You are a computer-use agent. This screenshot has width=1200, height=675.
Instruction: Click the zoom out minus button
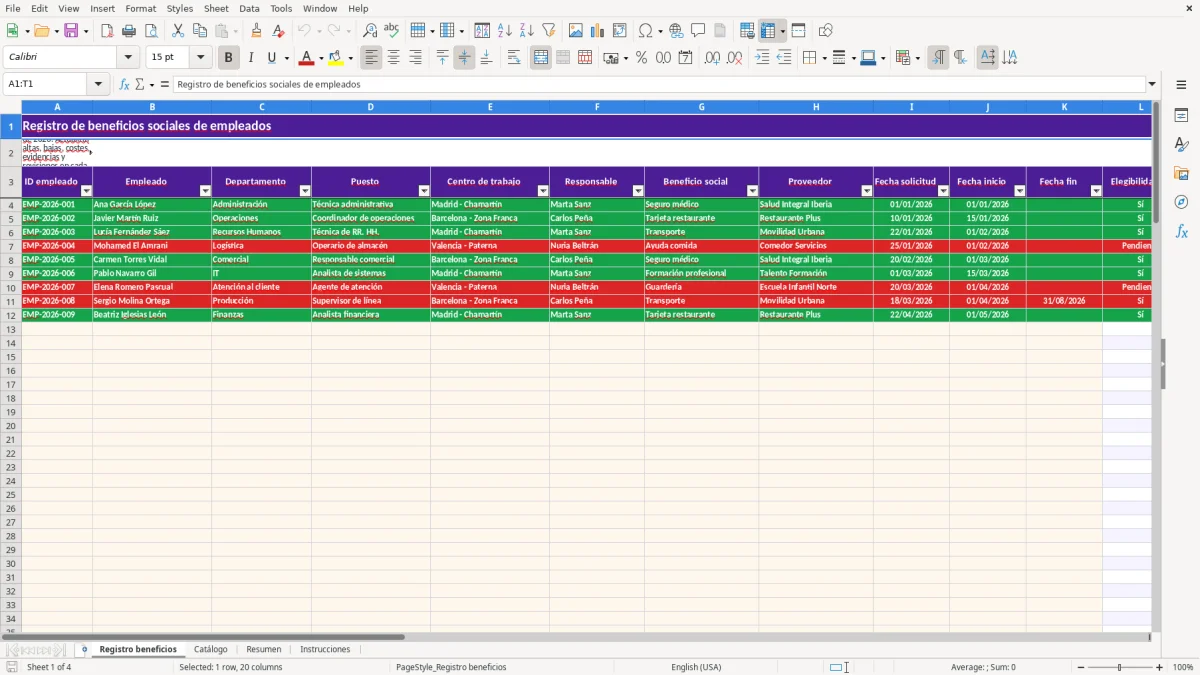1080,667
